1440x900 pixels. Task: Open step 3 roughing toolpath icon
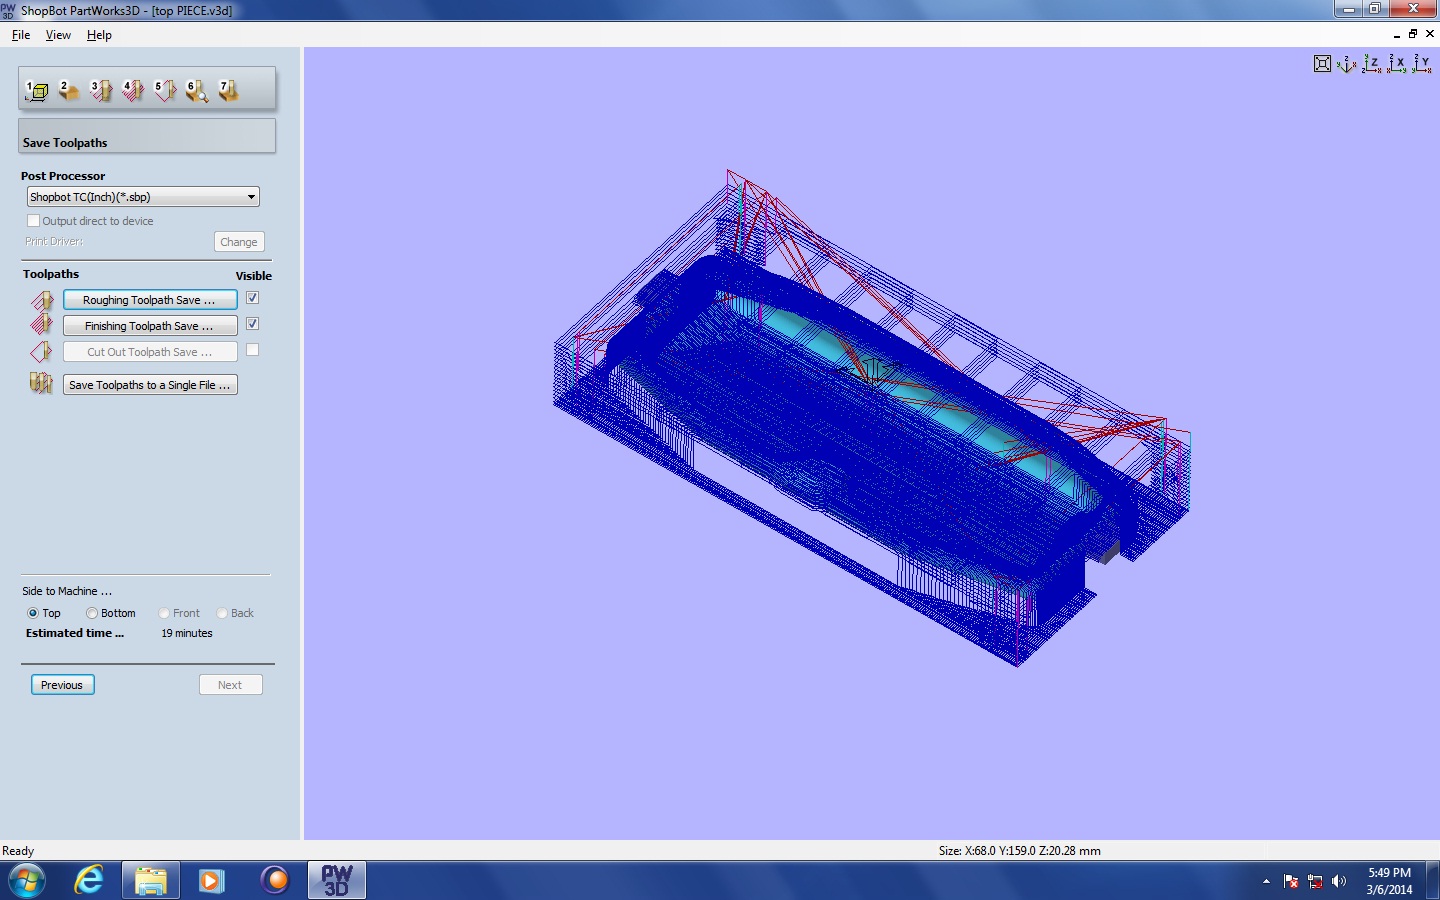pos(101,91)
